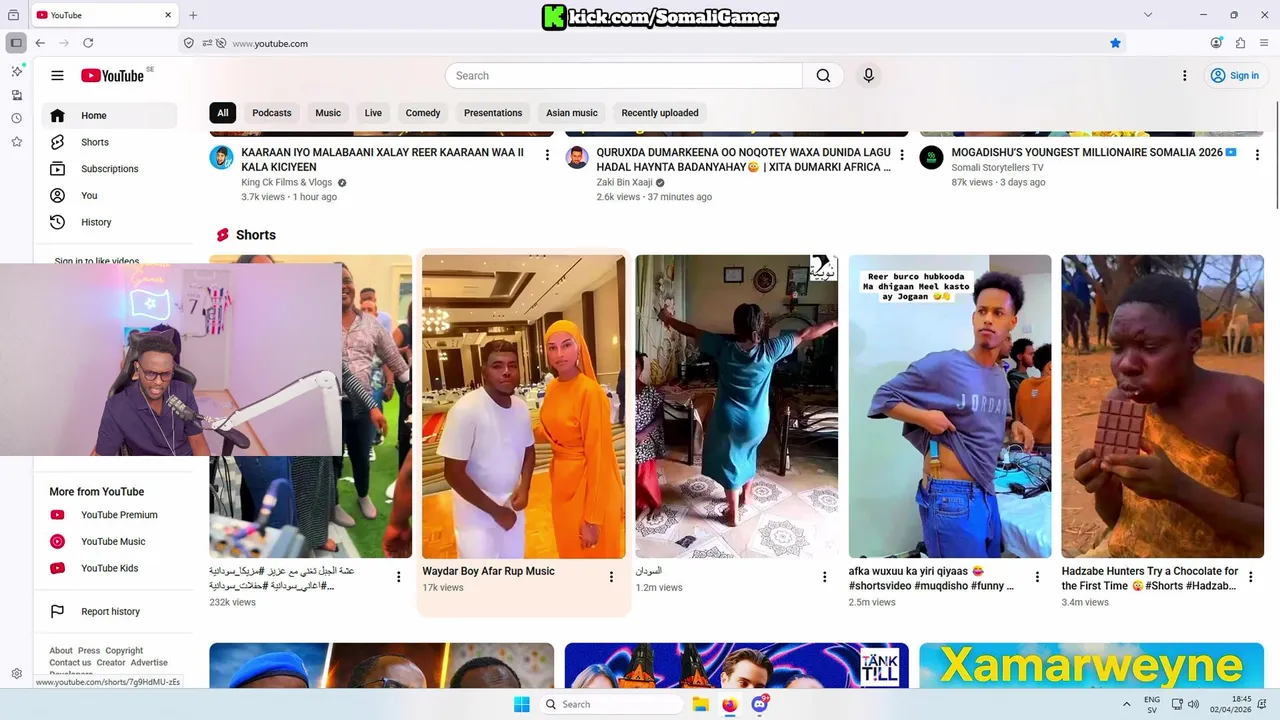Select the Live filter chip
Image resolution: width=1280 pixels, height=720 pixels.
[x=373, y=113]
